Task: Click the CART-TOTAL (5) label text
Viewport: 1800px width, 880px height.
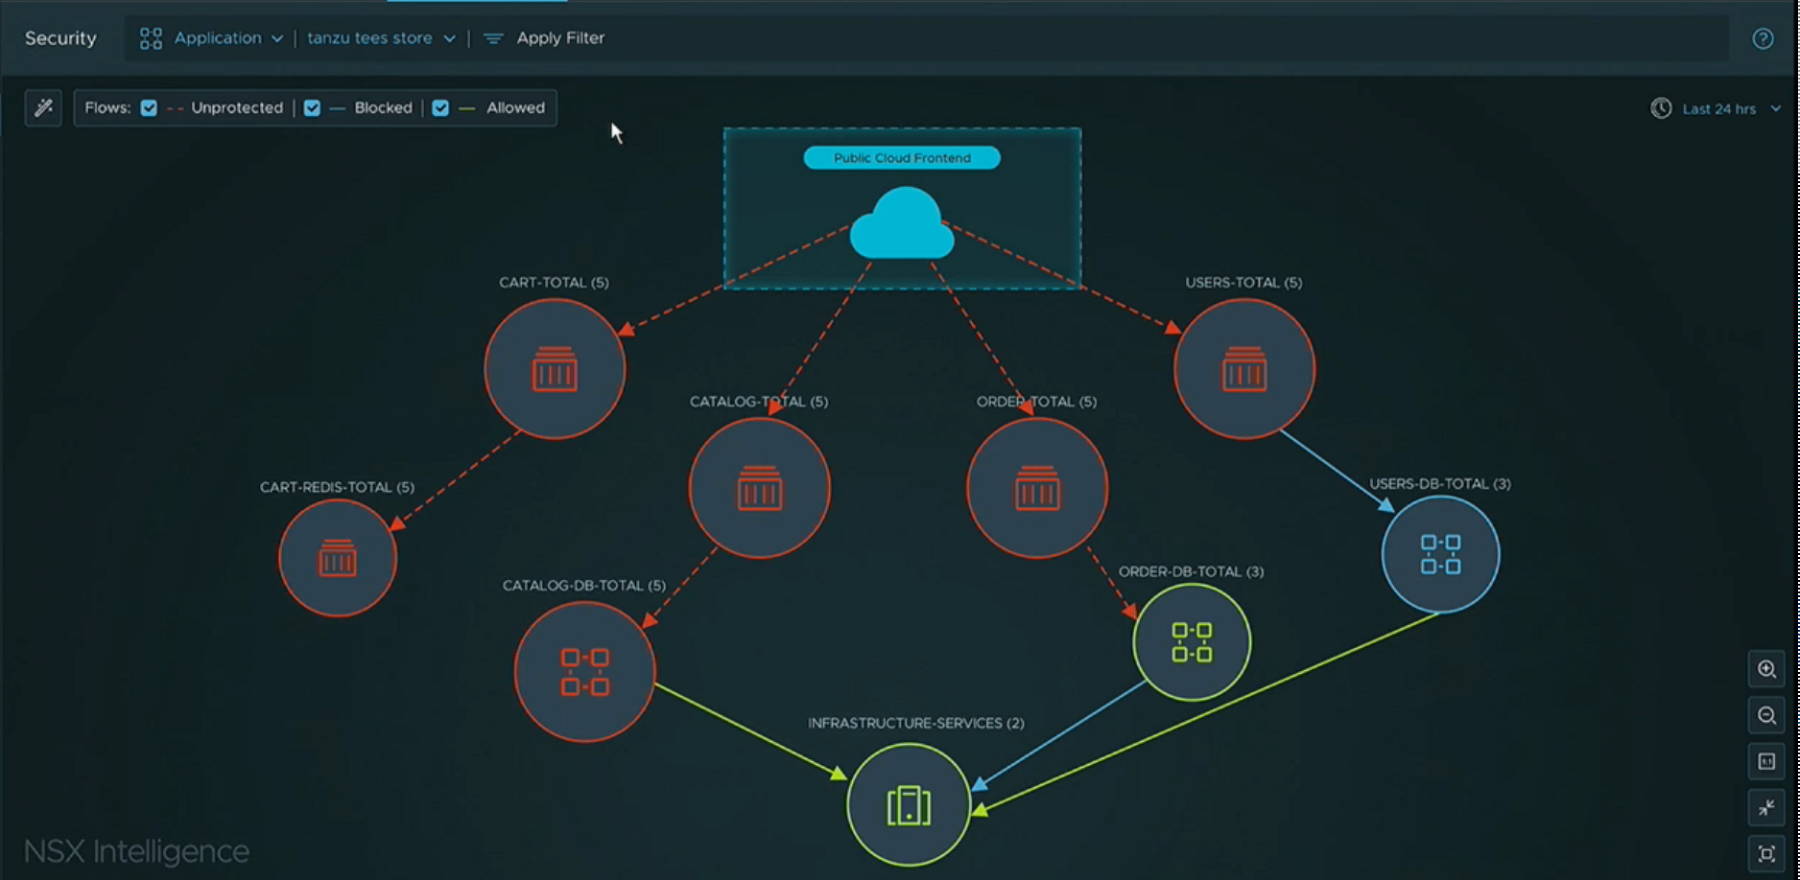Action: point(554,283)
